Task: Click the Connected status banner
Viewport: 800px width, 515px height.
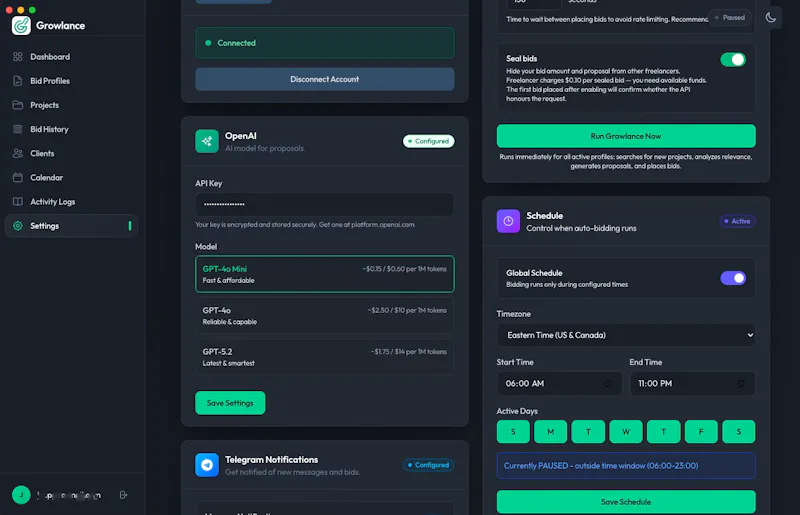Action: click(x=324, y=43)
